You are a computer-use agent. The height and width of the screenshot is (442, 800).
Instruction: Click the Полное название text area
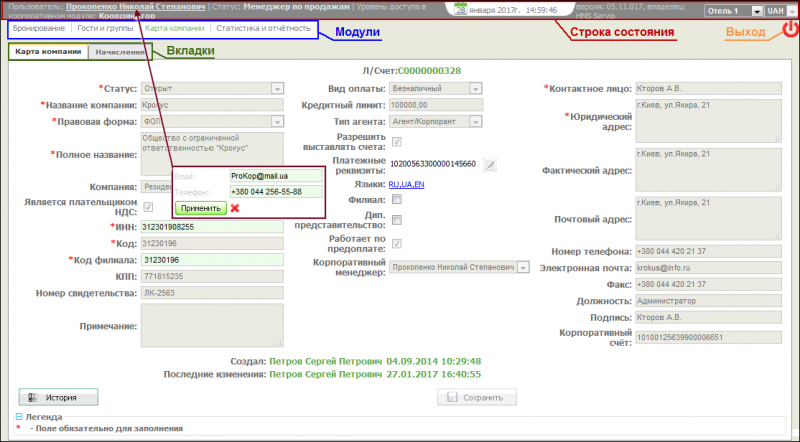click(212, 154)
